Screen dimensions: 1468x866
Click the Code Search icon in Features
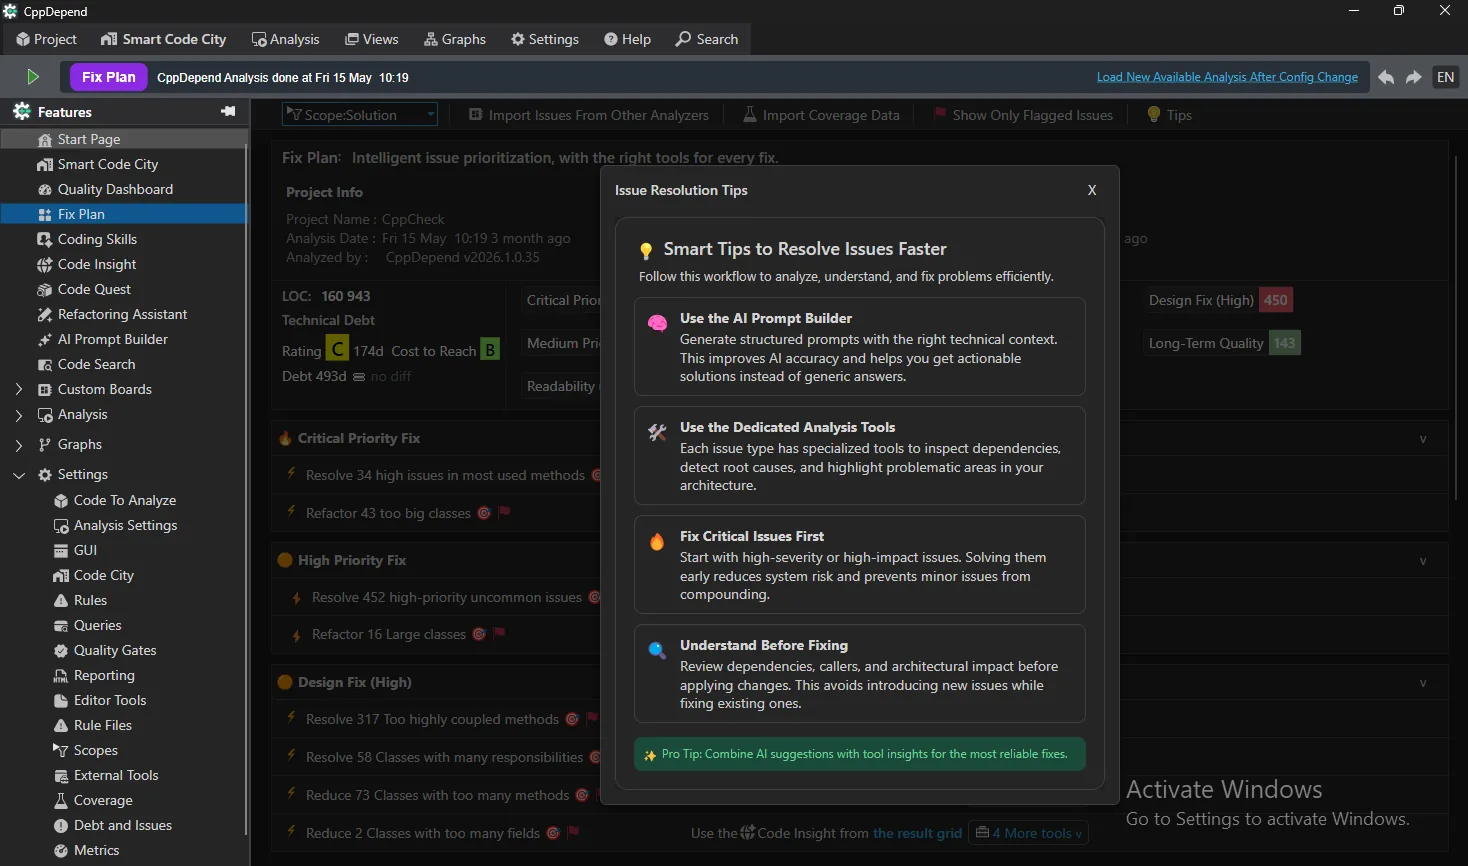tap(45, 364)
